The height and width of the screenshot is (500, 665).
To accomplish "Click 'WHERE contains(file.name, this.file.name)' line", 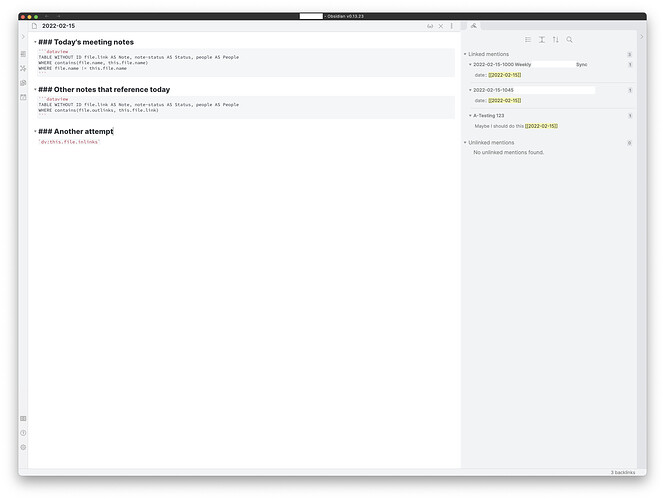I will [x=93, y=63].
